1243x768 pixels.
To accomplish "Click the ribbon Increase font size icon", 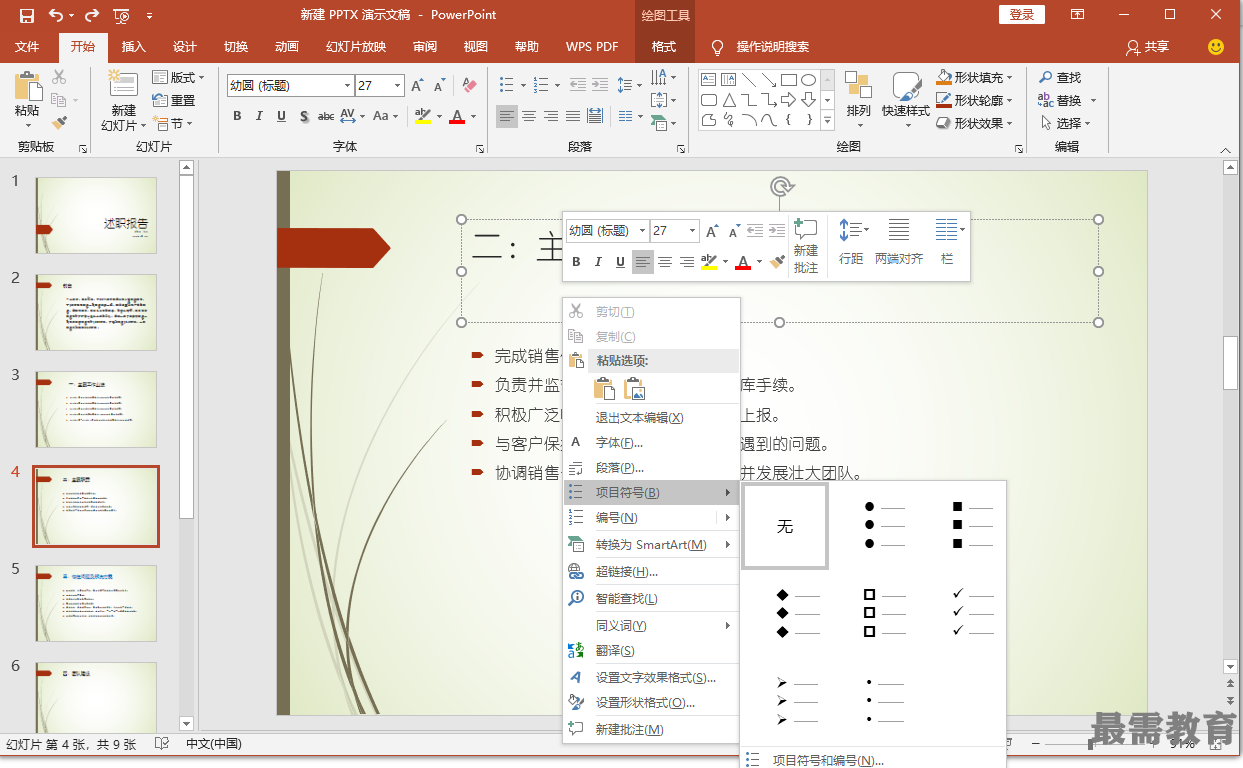I will [418, 86].
